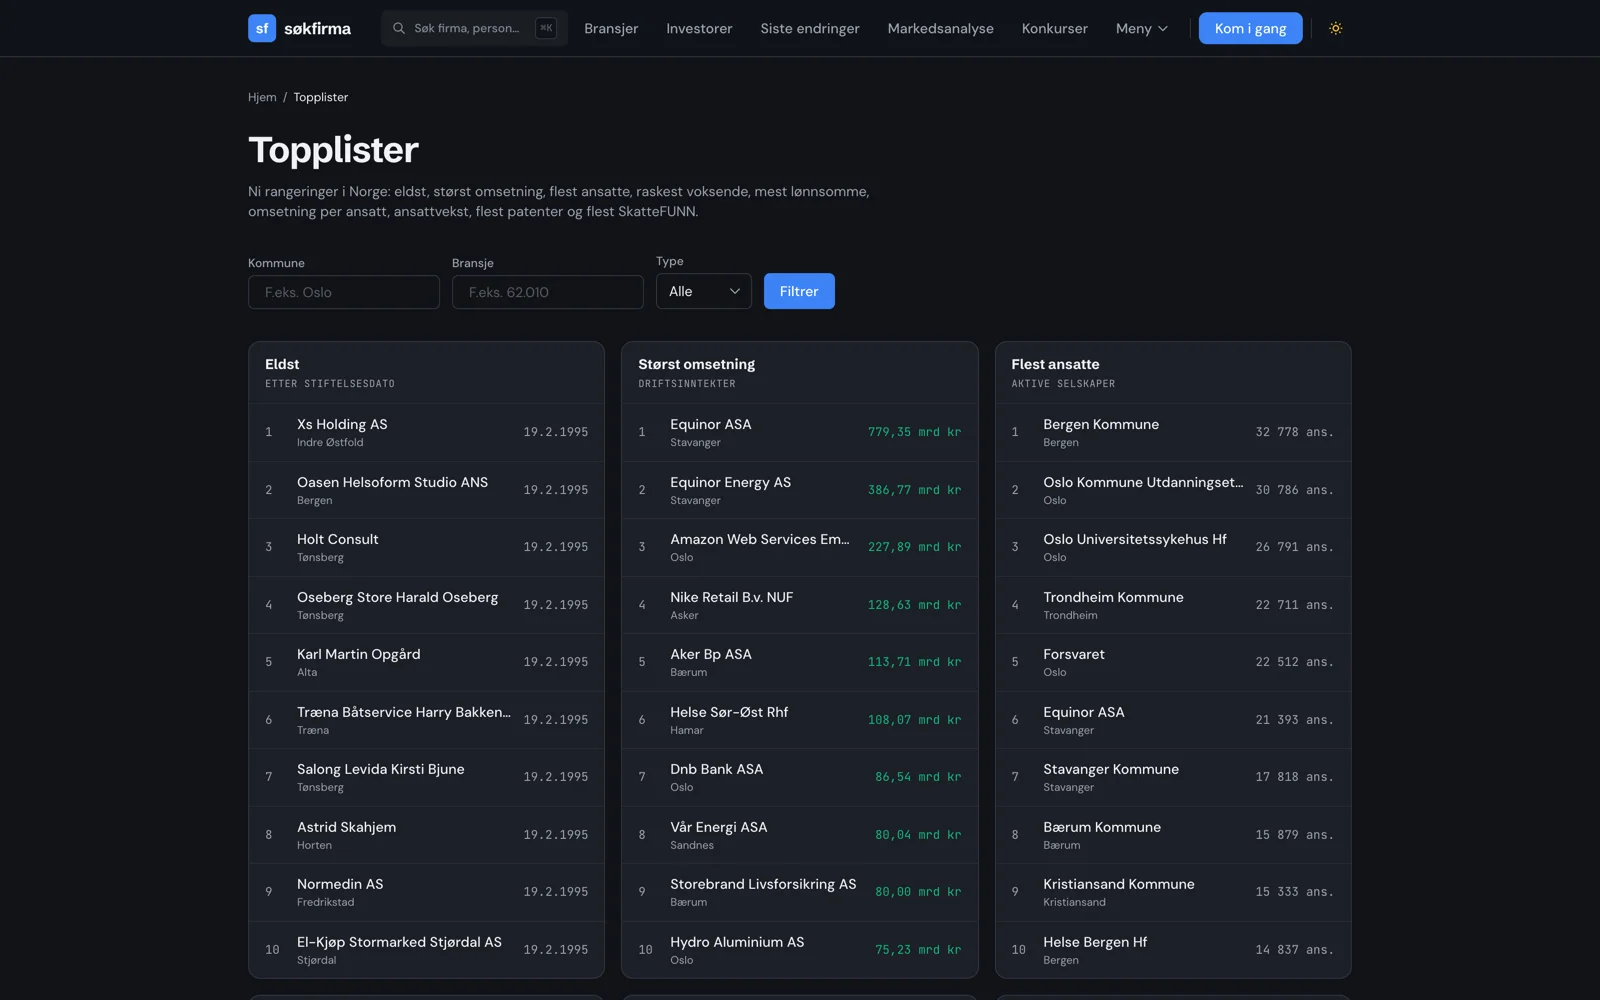The width and height of the screenshot is (1600, 1000).
Task: Select Helse Sør-Øst Rhf row
Action: pos(800,720)
